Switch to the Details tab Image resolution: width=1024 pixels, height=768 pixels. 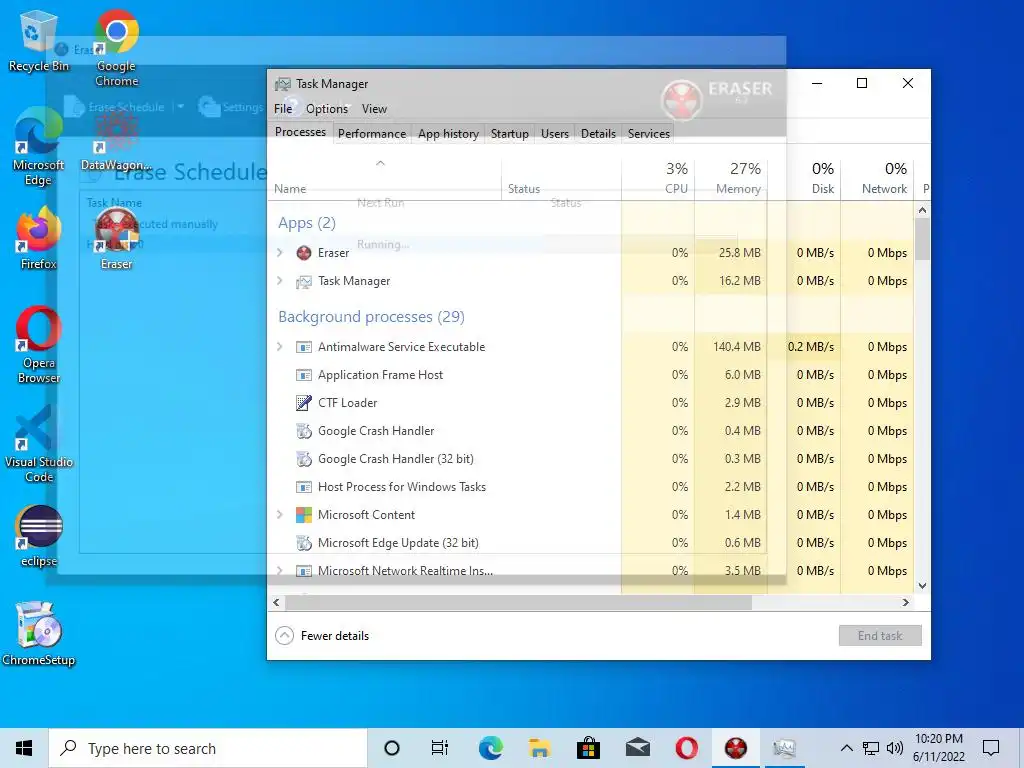tap(598, 134)
